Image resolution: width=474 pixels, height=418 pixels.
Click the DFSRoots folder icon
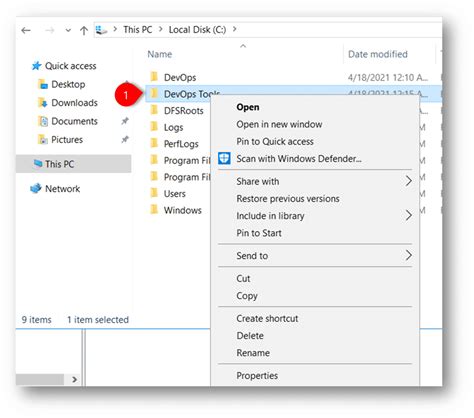[154, 110]
